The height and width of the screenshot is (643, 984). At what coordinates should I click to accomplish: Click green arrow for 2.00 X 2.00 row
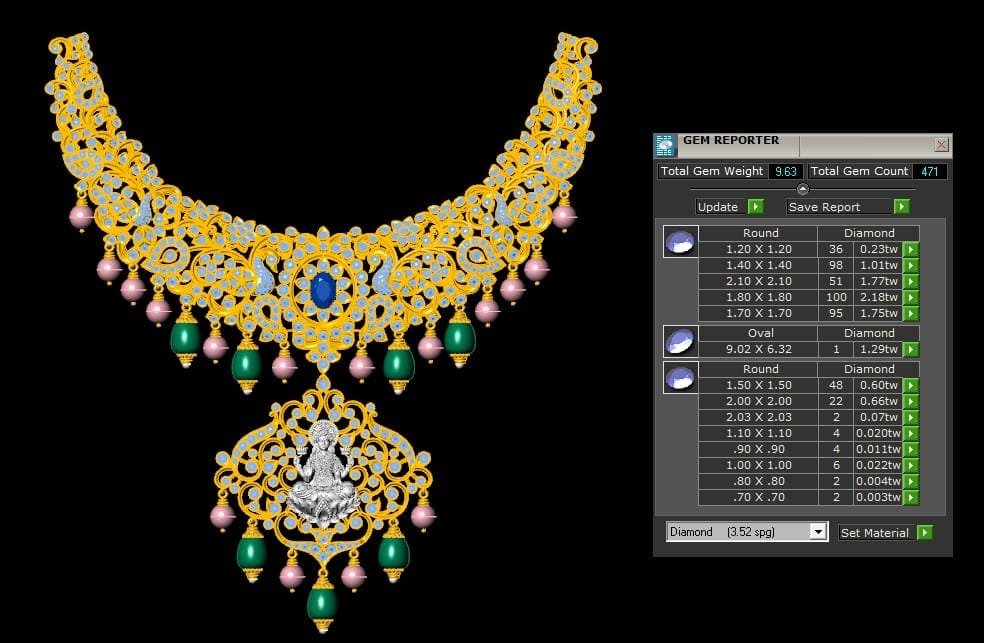point(911,402)
